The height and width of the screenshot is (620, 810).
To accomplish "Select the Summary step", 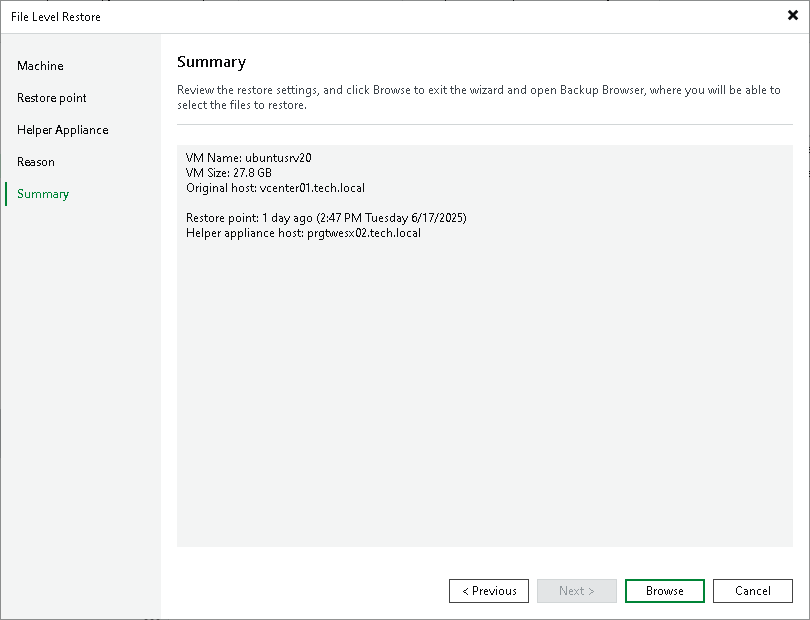I will pyautogui.click(x=43, y=194).
